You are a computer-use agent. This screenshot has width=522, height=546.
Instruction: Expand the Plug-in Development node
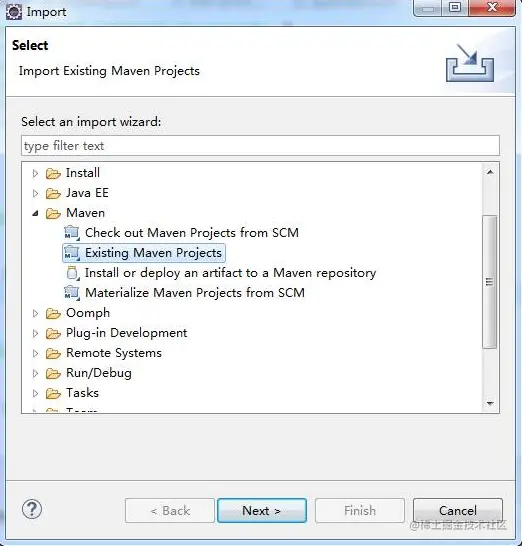tap(35, 333)
